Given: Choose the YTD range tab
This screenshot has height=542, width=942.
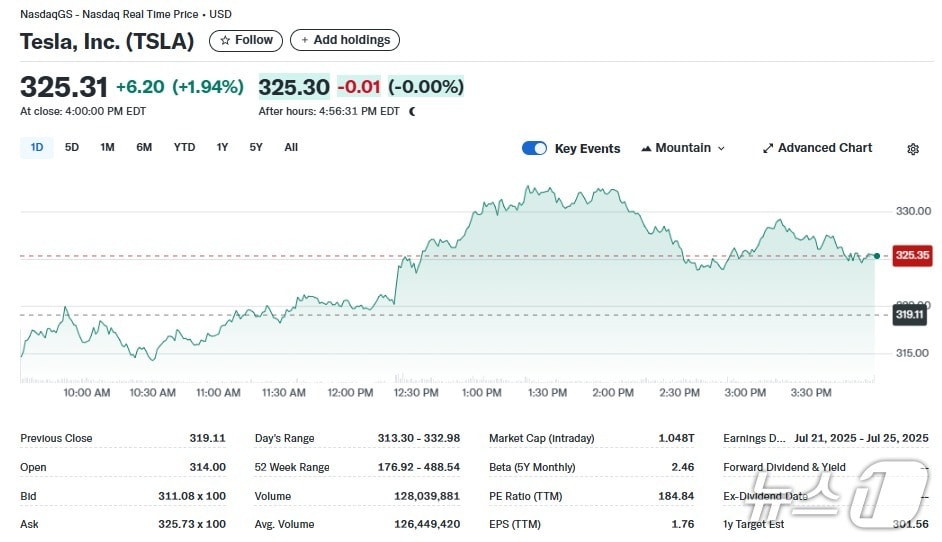Looking at the screenshot, I should coord(184,147).
